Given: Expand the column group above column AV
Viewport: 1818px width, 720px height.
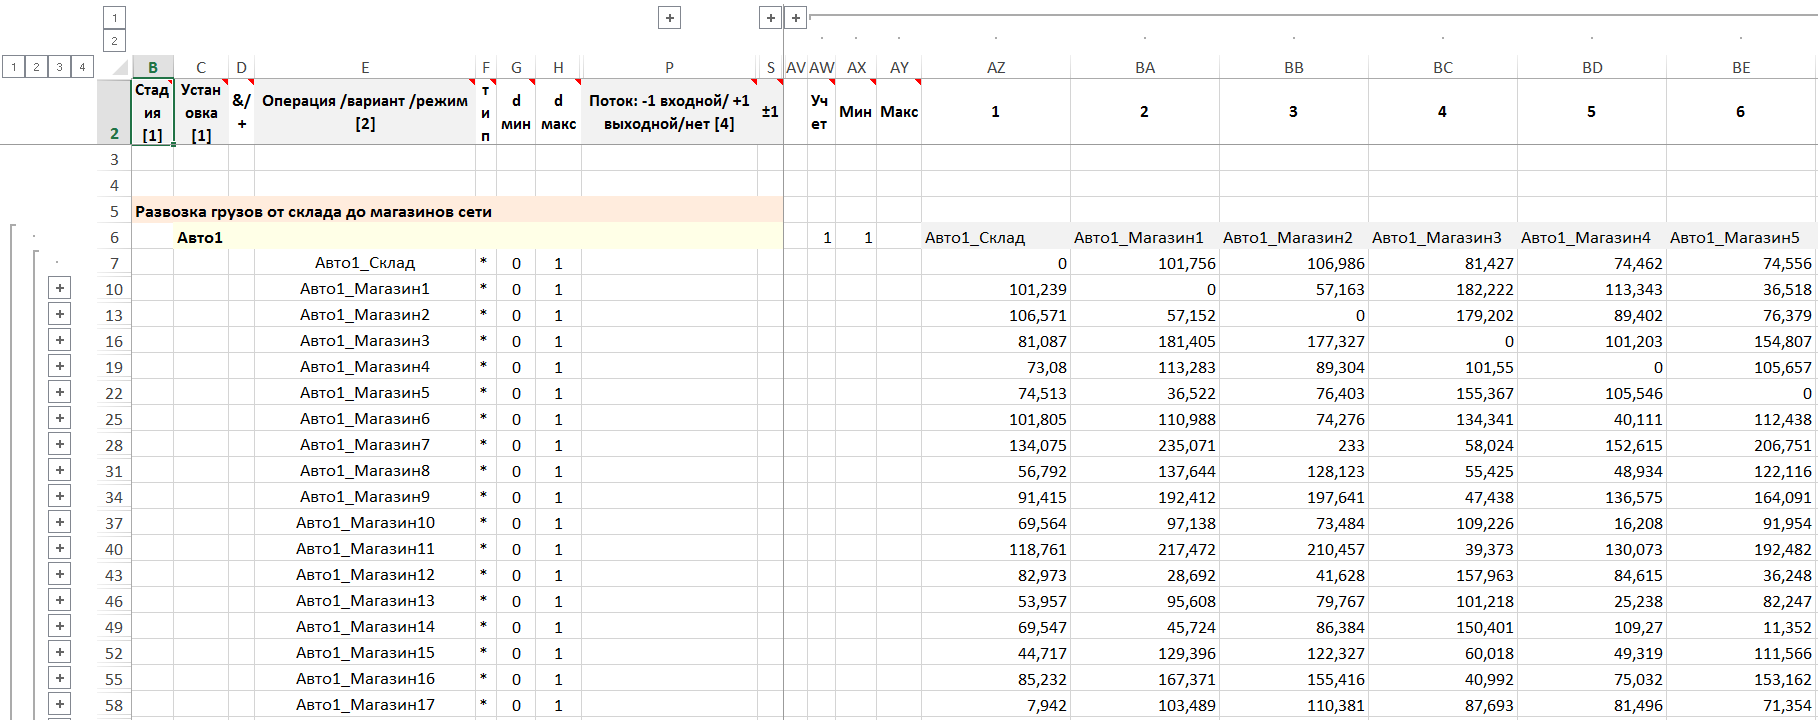Looking at the screenshot, I should pos(795,17).
